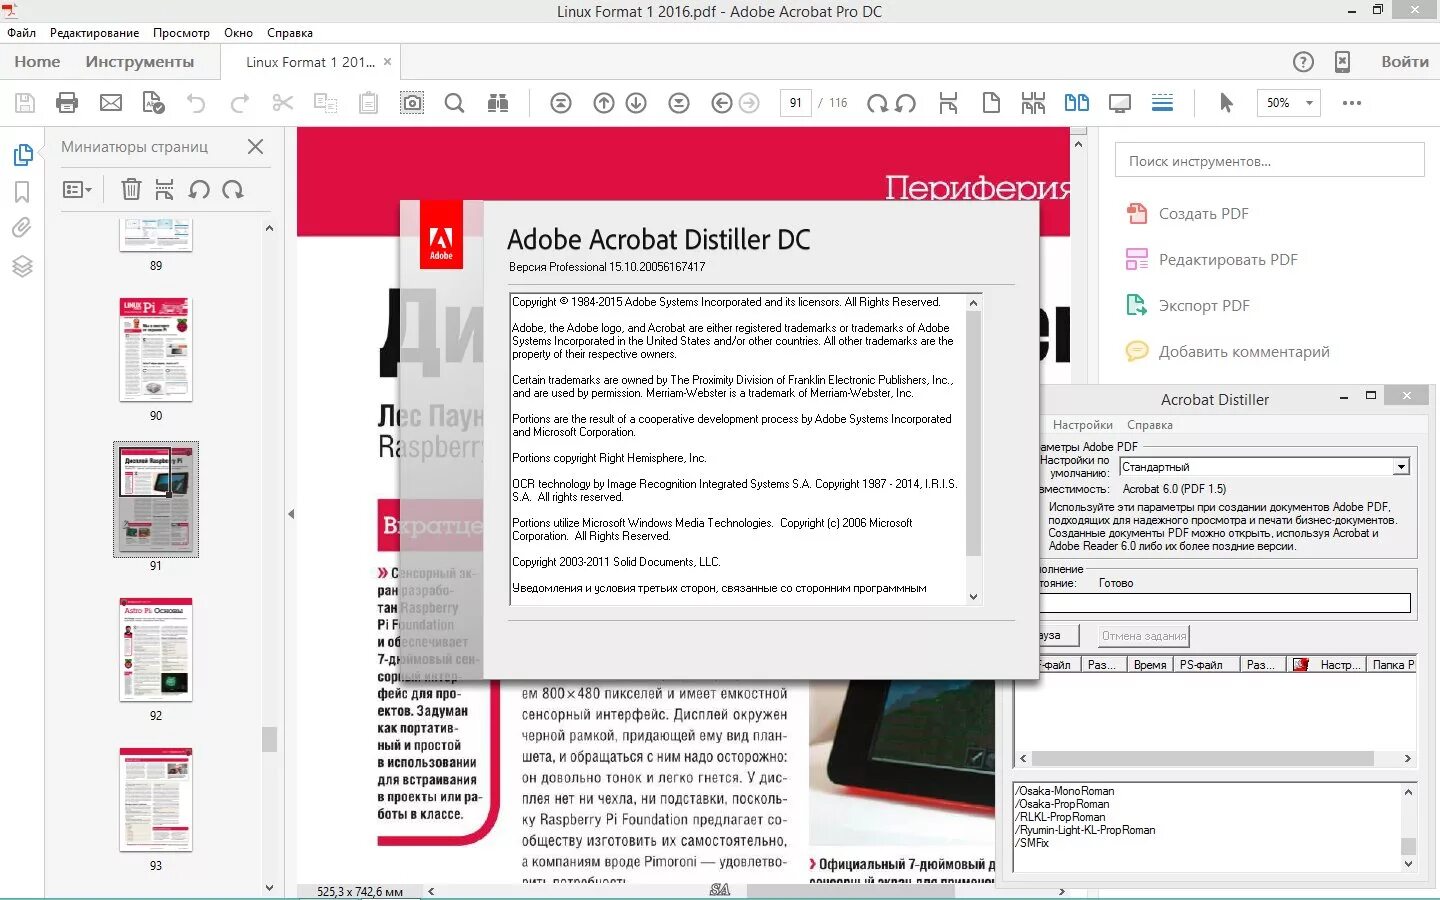The image size is (1440, 900).
Task: Rotate page counterclockwise in main toolbar
Action: point(906,102)
